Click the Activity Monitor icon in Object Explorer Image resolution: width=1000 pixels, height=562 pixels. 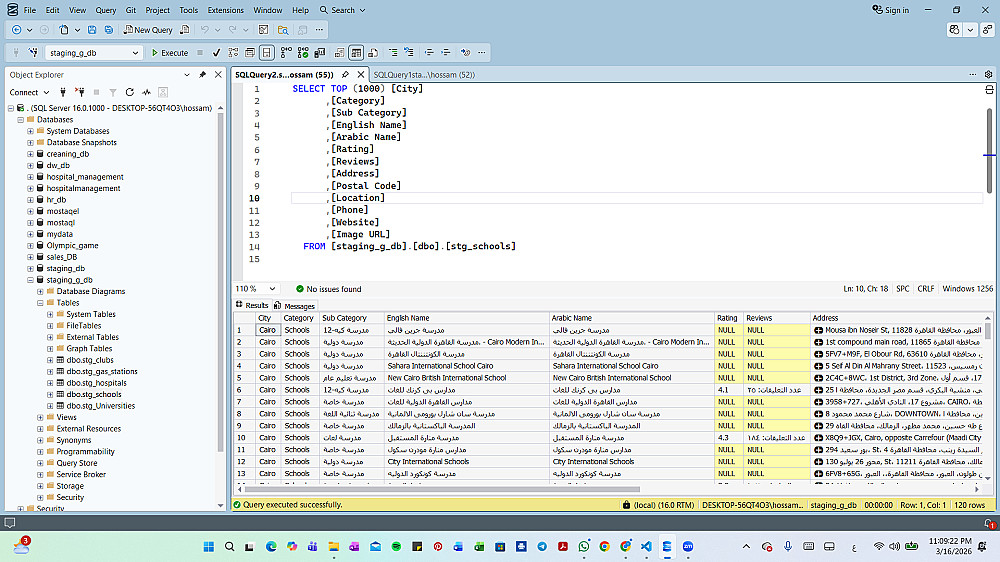[x=146, y=92]
